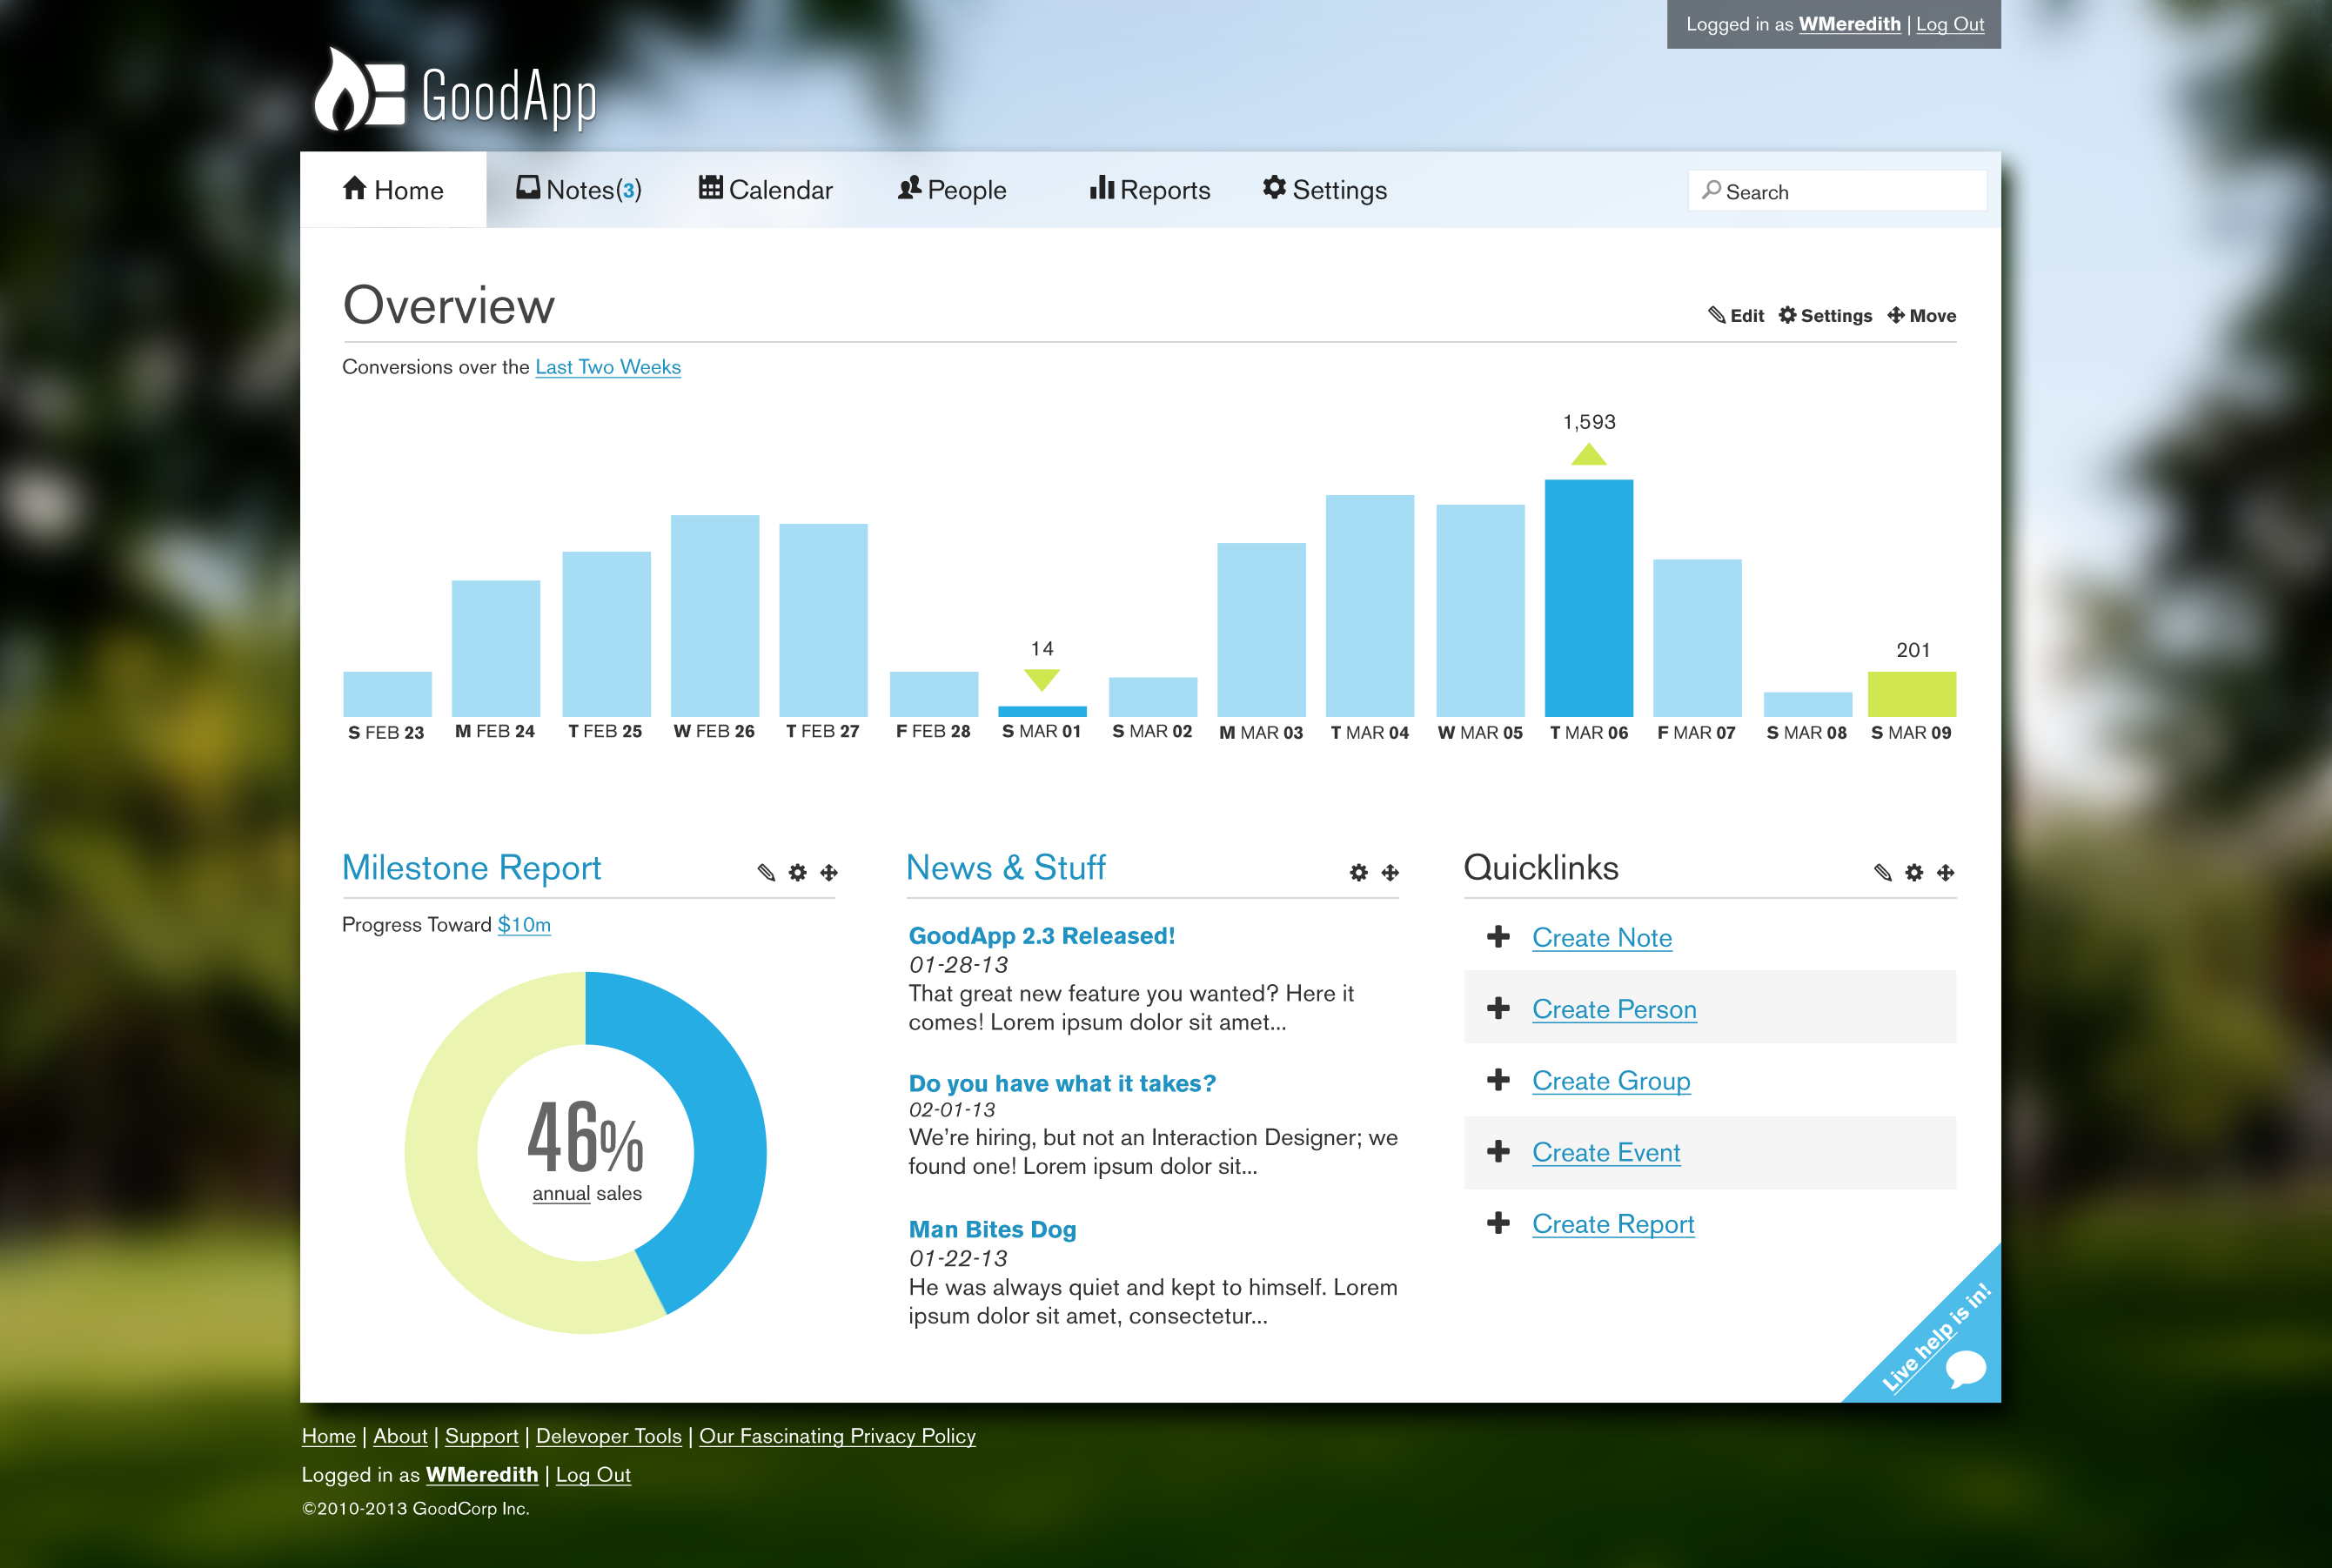The image size is (2332, 1568).
Task: Open the $10m goal selector
Action: pos(524,925)
